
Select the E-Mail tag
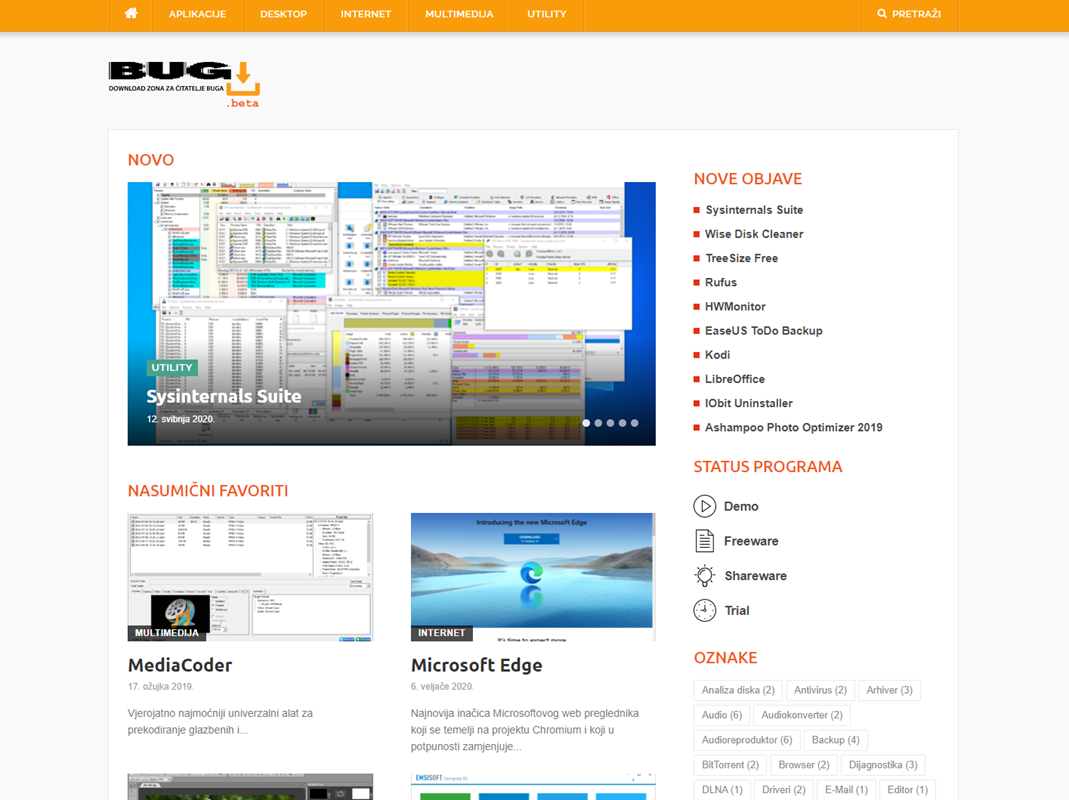click(847, 790)
